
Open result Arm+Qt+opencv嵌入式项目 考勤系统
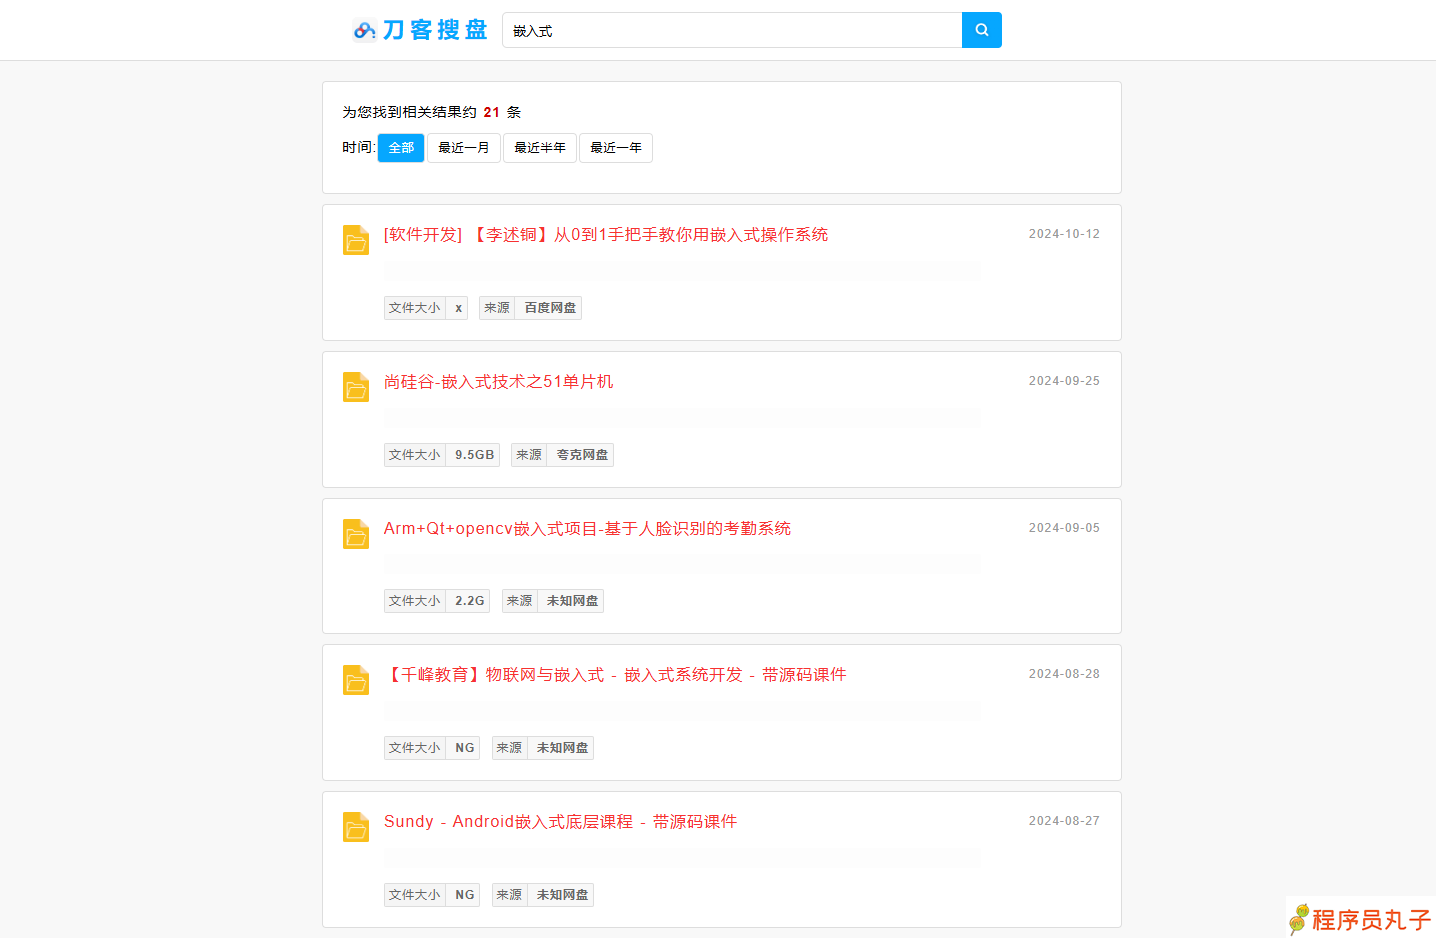587,529
